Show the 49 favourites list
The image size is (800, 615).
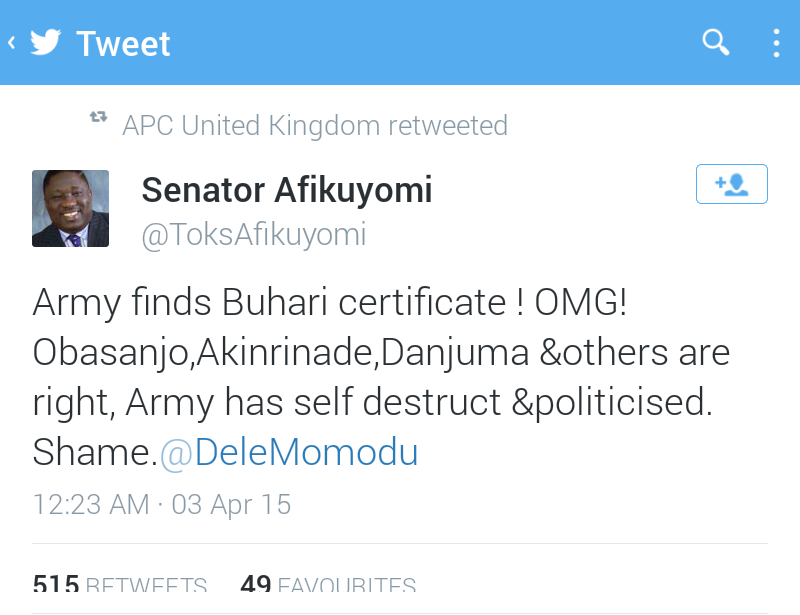coord(328,583)
